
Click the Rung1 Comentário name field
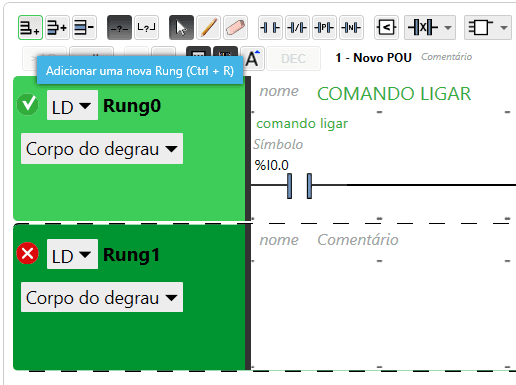click(x=358, y=240)
